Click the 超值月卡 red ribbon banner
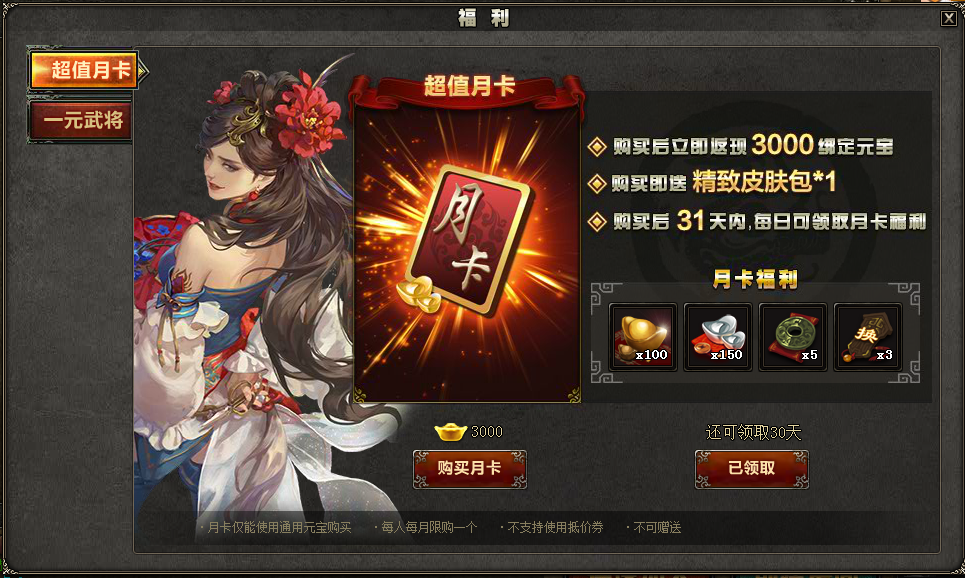Image resolution: width=965 pixels, height=578 pixels. (x=468, y=88)
